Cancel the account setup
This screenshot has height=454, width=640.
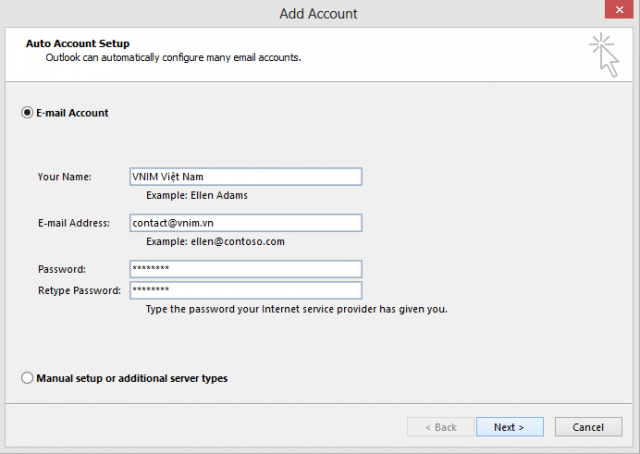pyautogui.click(x=588, y=427)
